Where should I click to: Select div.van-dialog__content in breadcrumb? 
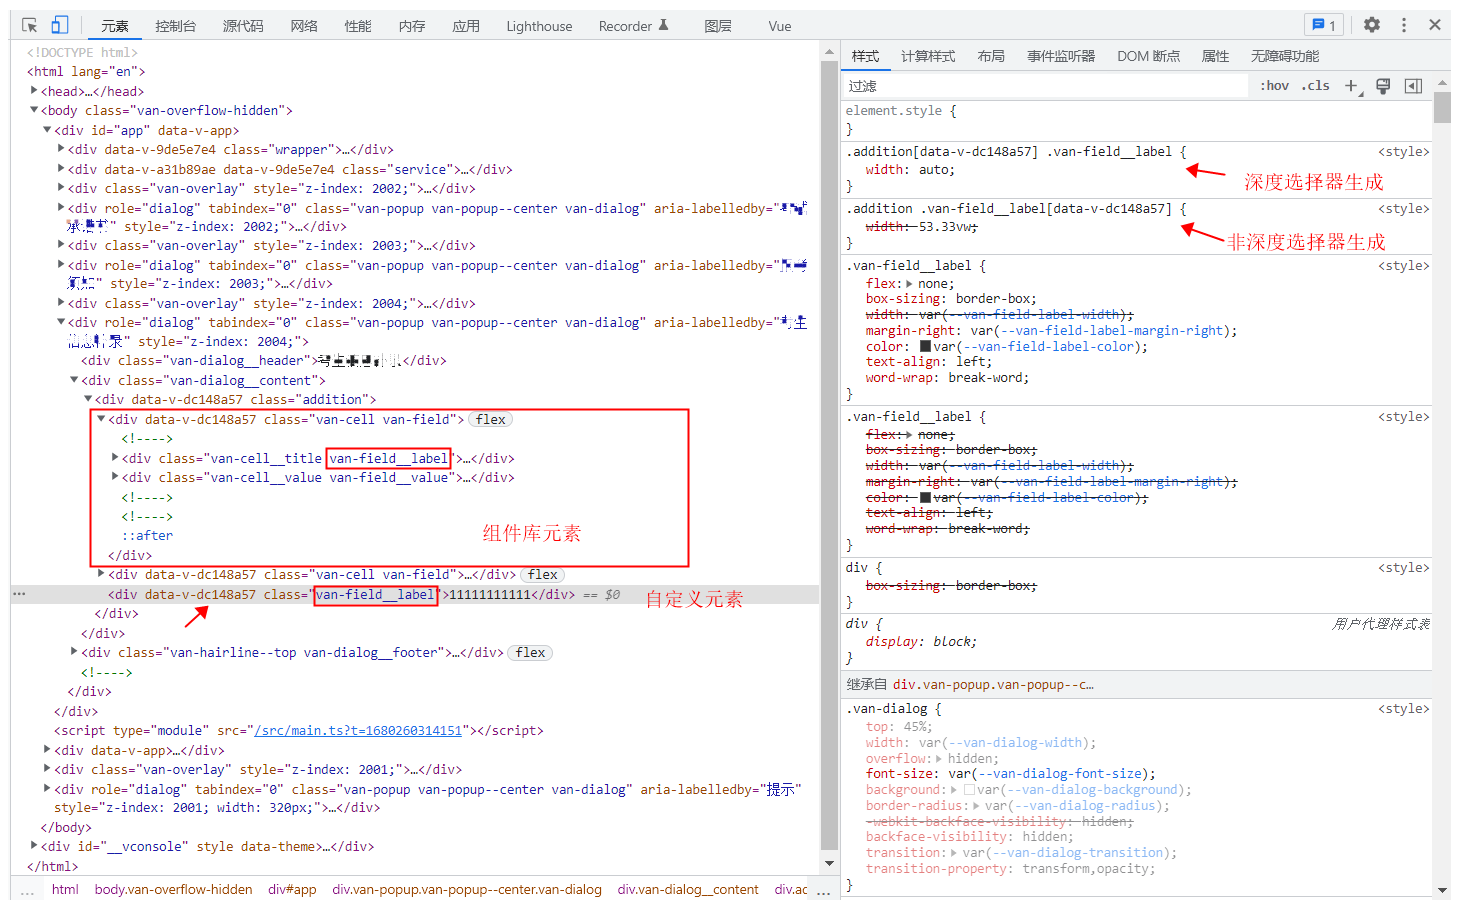pyautogui.click(x=688, y=890)
